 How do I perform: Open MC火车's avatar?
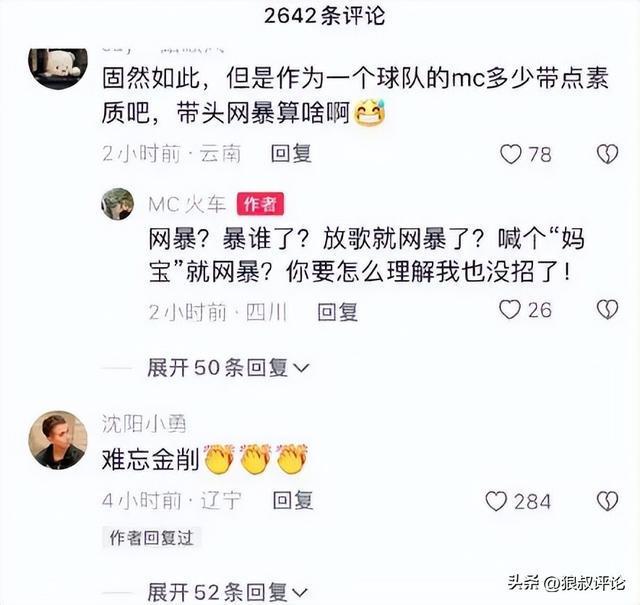point(118,204)
